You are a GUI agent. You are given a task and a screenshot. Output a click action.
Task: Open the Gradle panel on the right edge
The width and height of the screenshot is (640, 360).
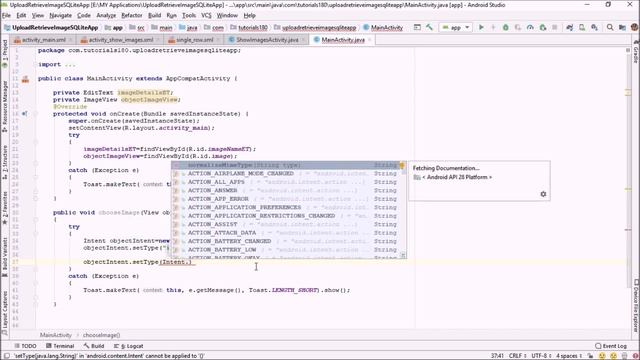point(636,52)
